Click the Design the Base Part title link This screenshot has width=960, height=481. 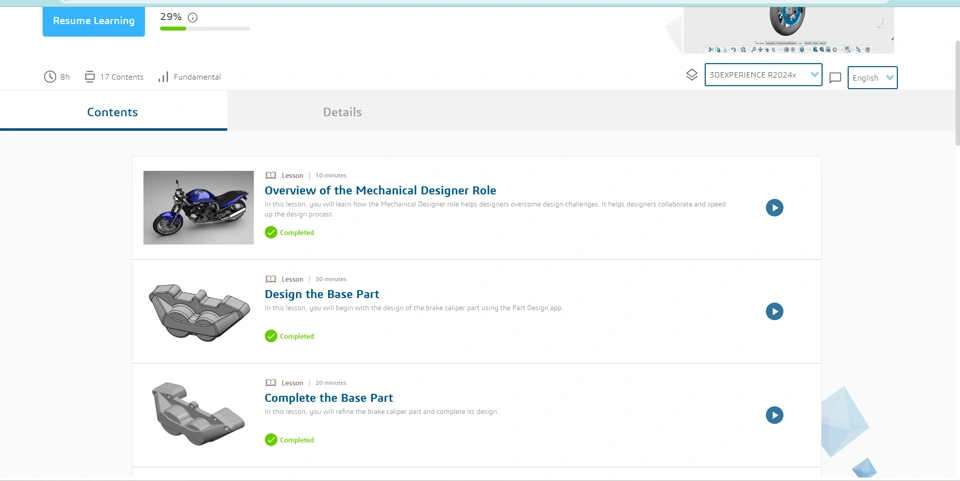(321, 294)
